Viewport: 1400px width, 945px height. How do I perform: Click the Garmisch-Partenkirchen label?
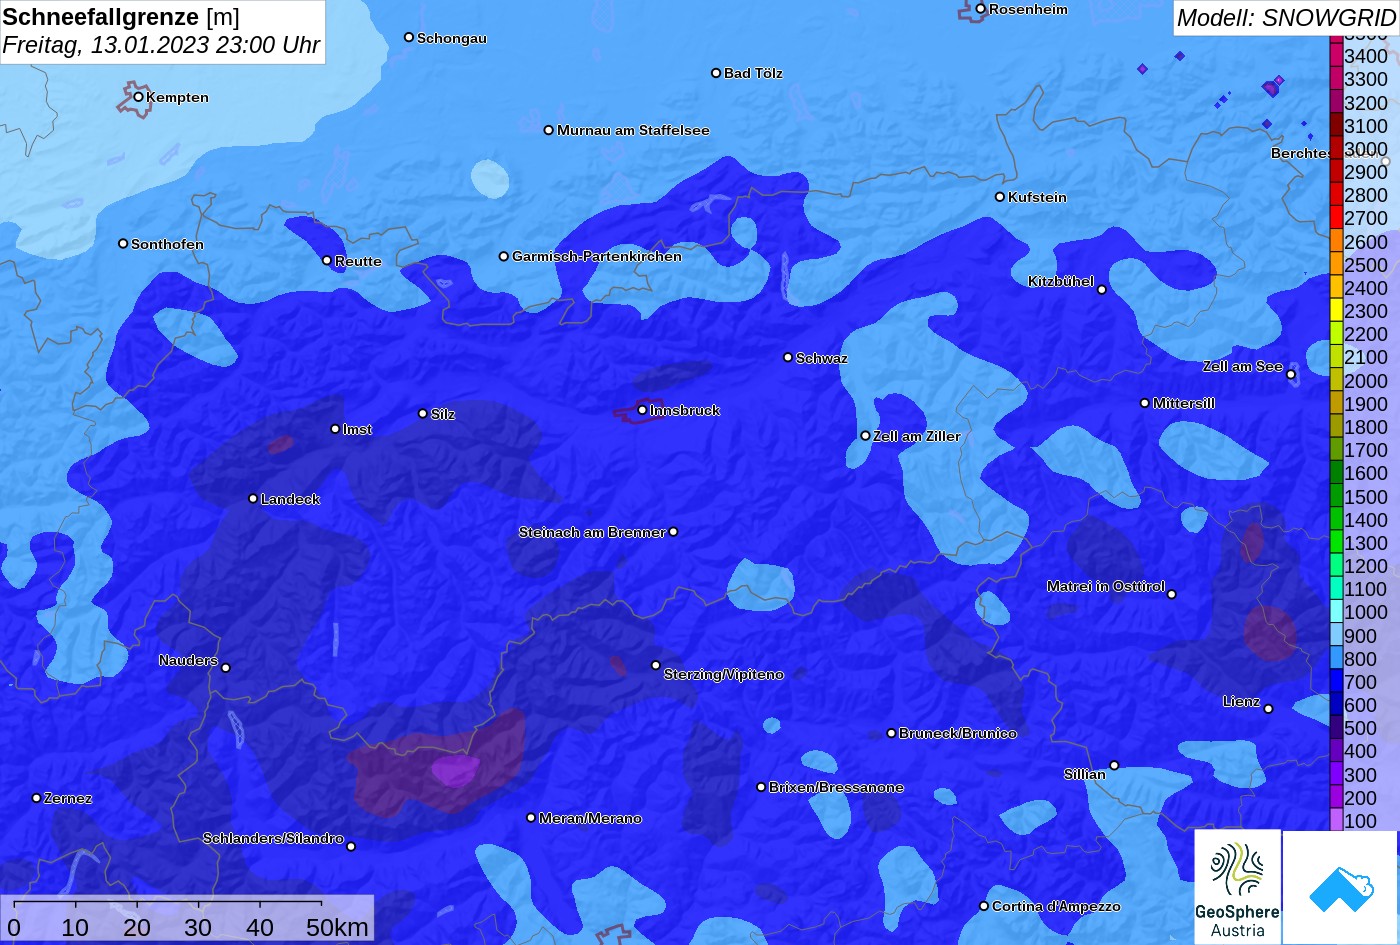tap(597, 256)
